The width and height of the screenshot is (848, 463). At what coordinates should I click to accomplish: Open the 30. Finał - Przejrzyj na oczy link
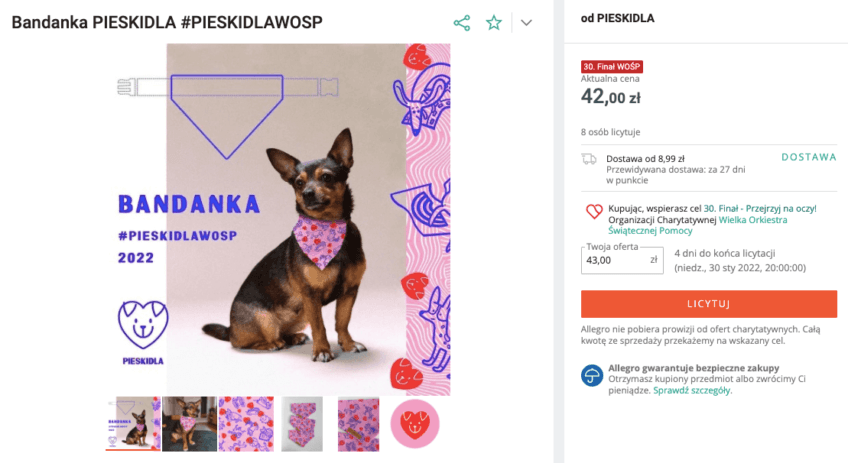[x=760, y=208]
